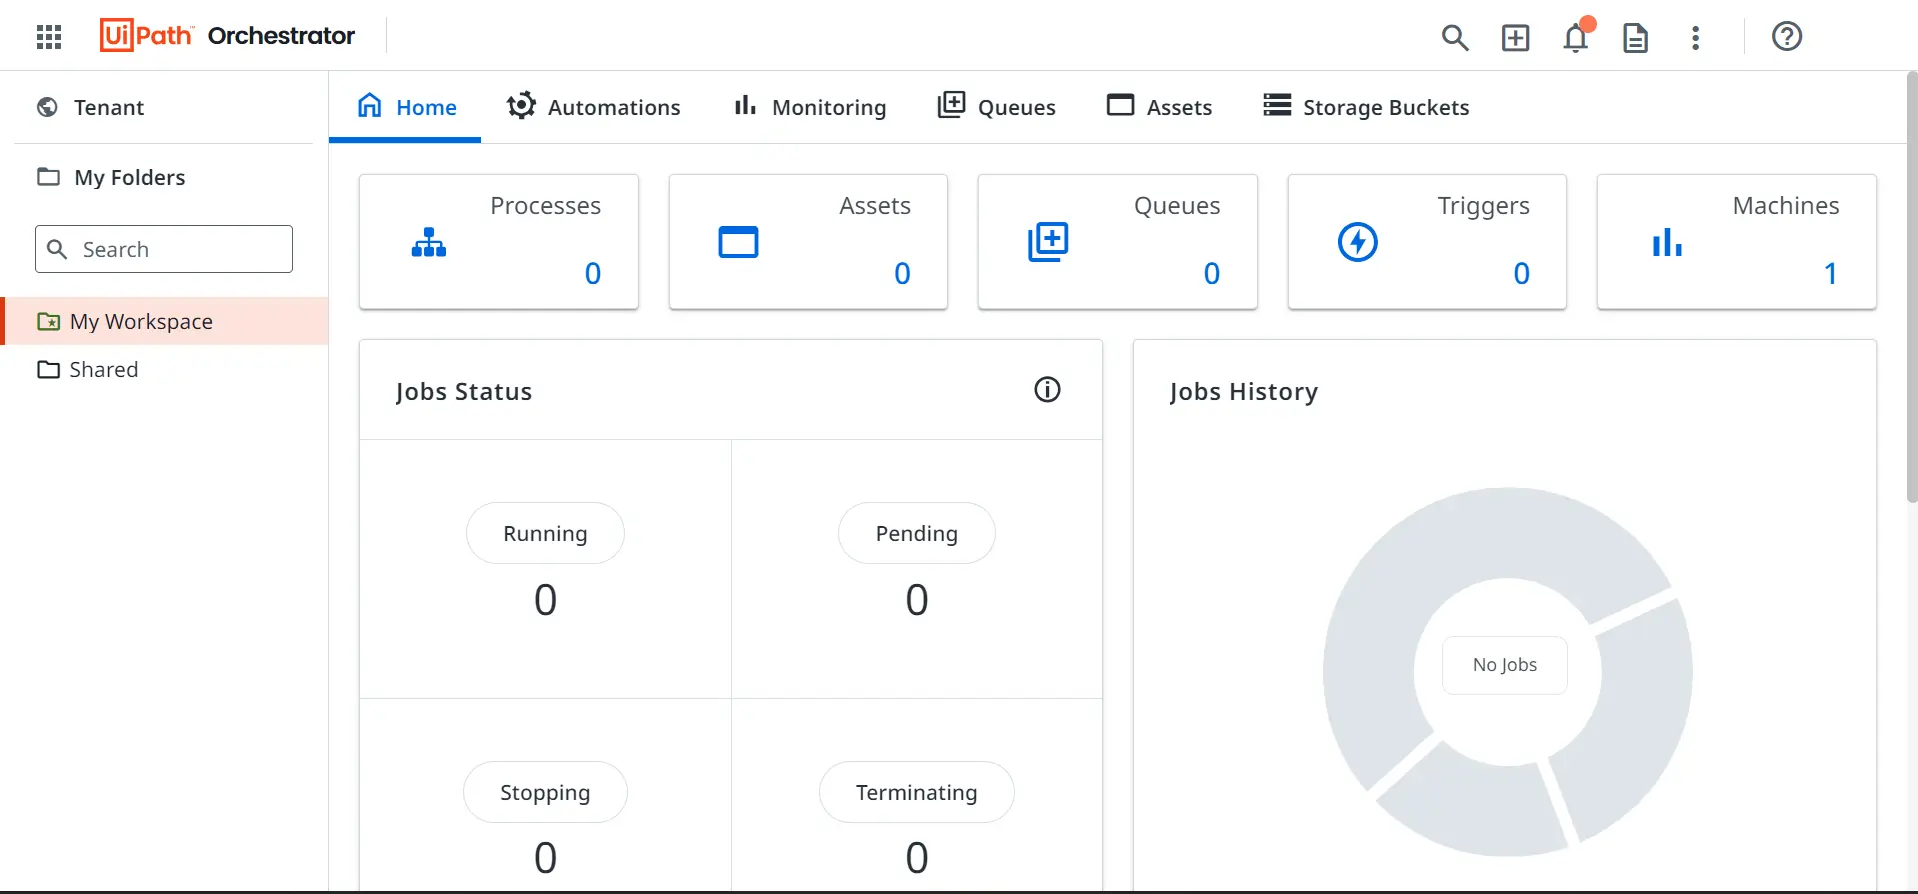Open the Triggers count card
The width and height of the screenshot is (1918, 894).
pyautogui.click(x=1427, y=242)
